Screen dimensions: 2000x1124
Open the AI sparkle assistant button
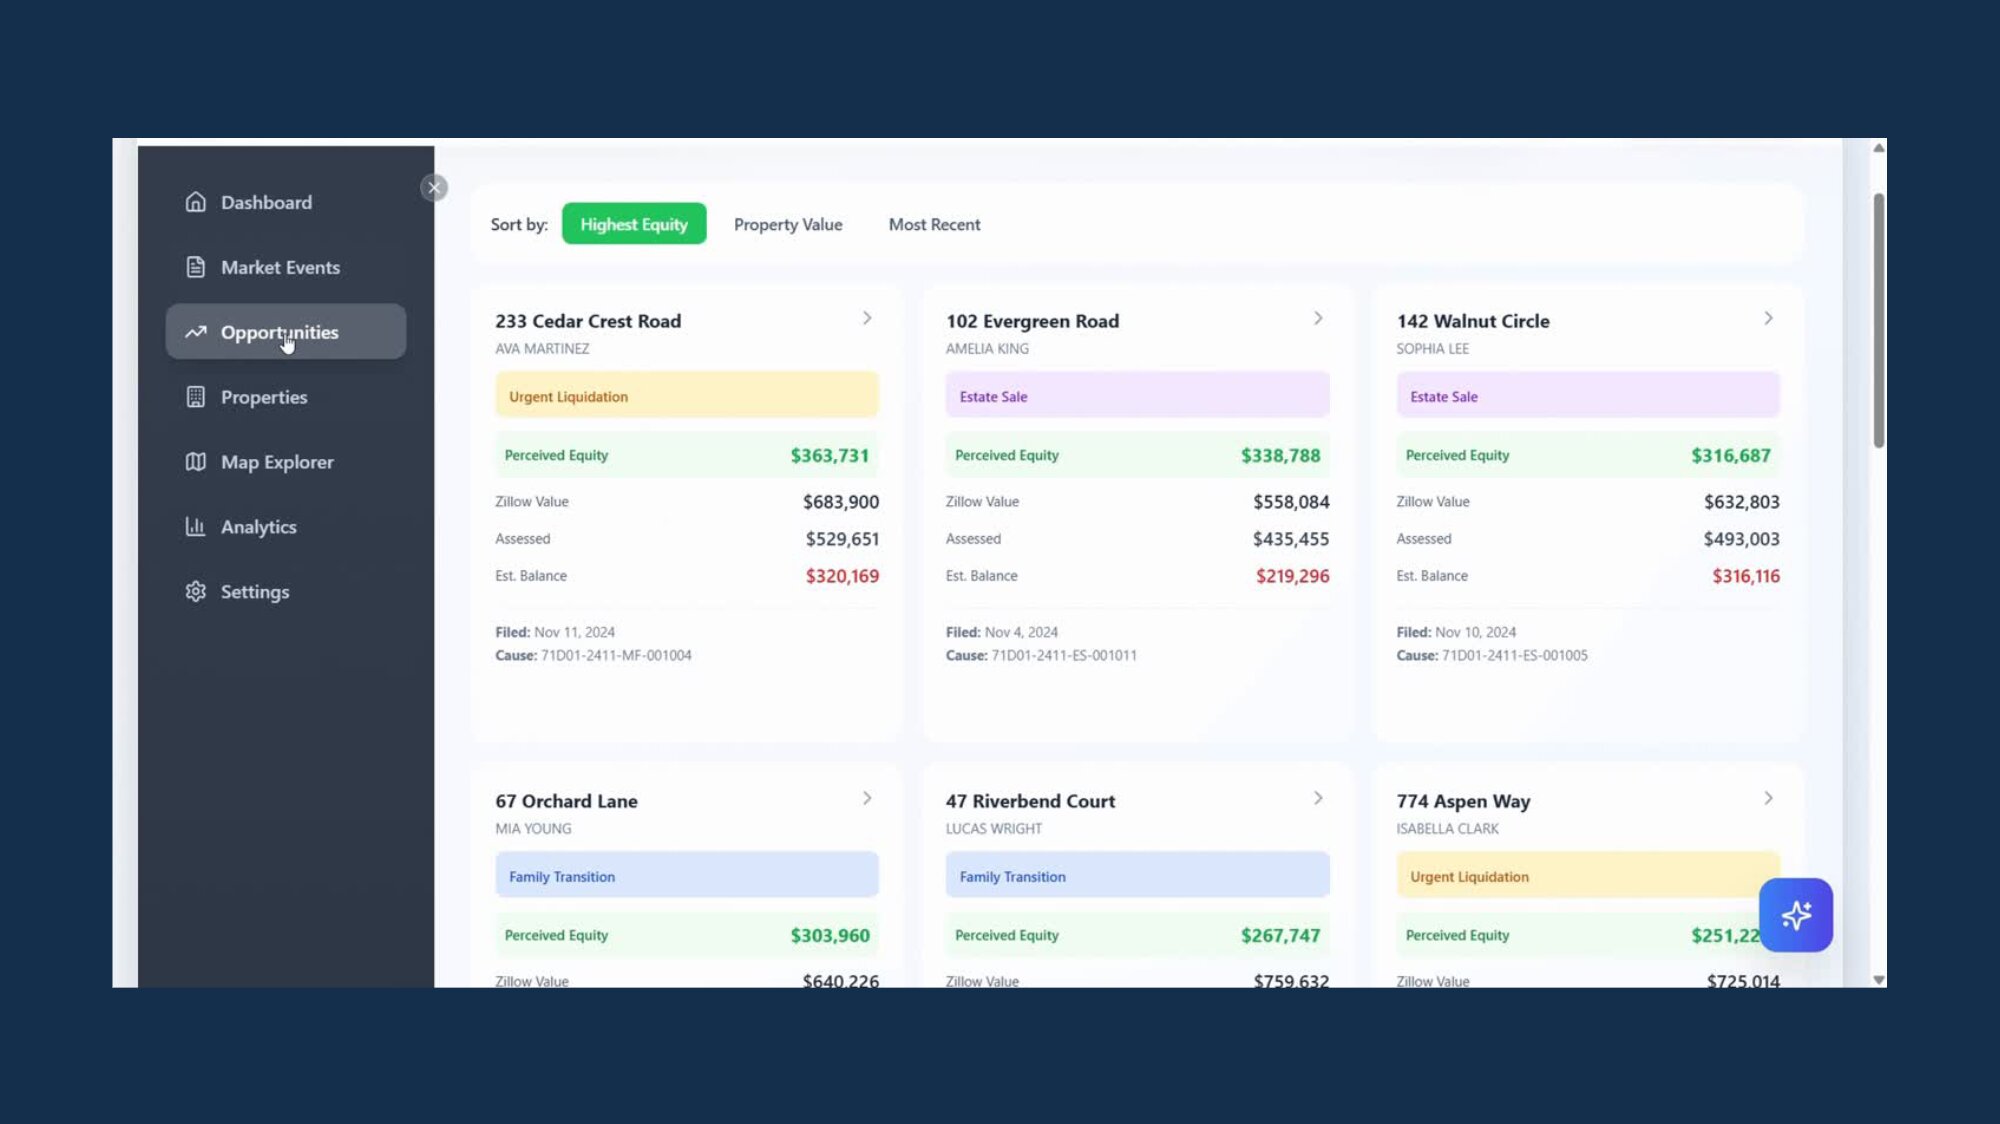pyautogui.click(x=1796, y=915)
